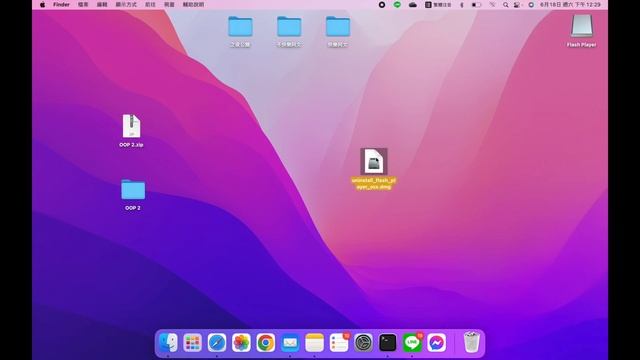Launch Google Chrome from the Dock

(x=266, y=342)
